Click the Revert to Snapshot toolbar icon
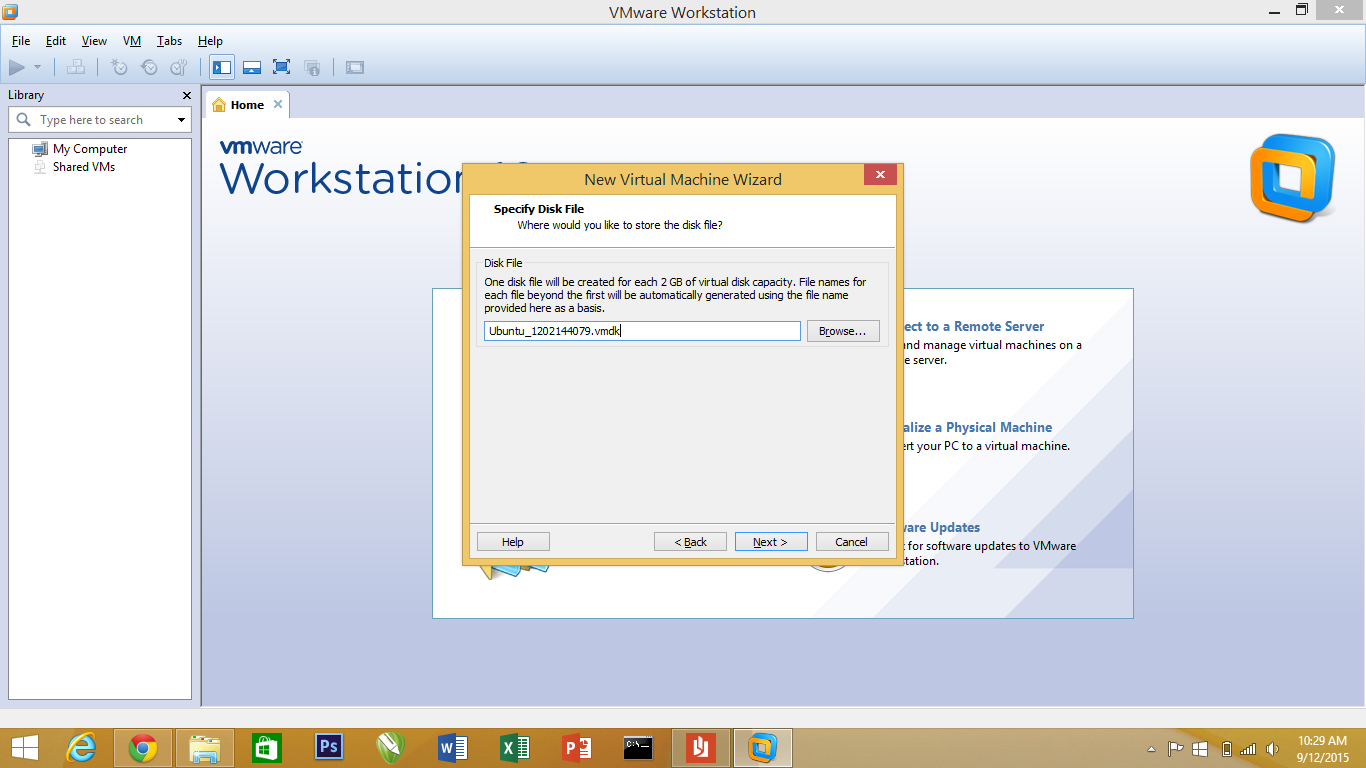Image resolution: width=1366 pixels, height=768 pixels. click(x=149, y=67)
